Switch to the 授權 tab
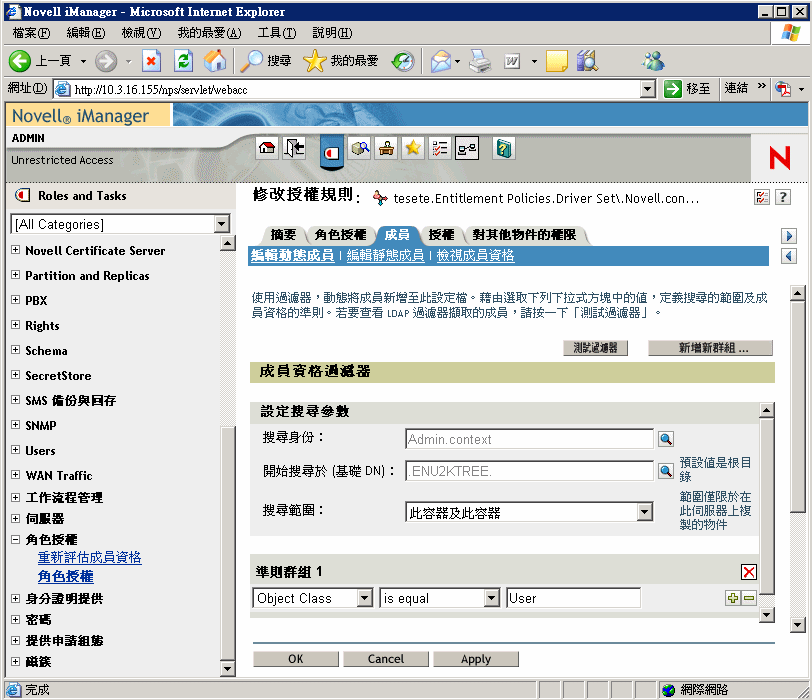 click(x=441, y=235)
